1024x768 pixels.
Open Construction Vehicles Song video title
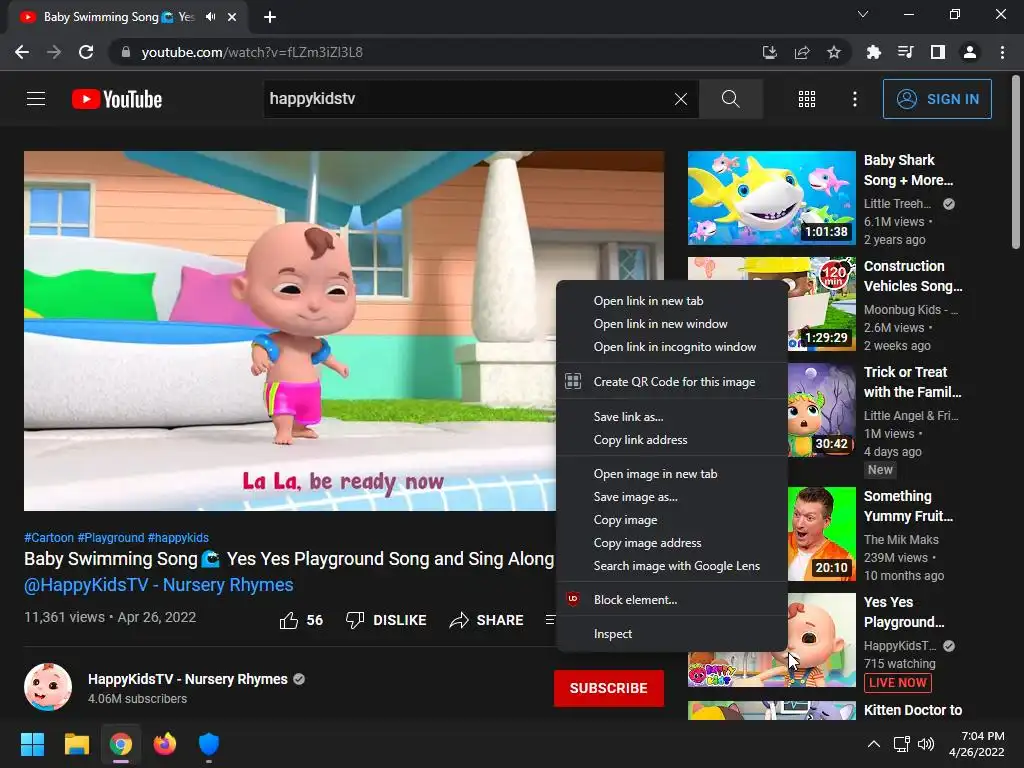click(913, 276)
